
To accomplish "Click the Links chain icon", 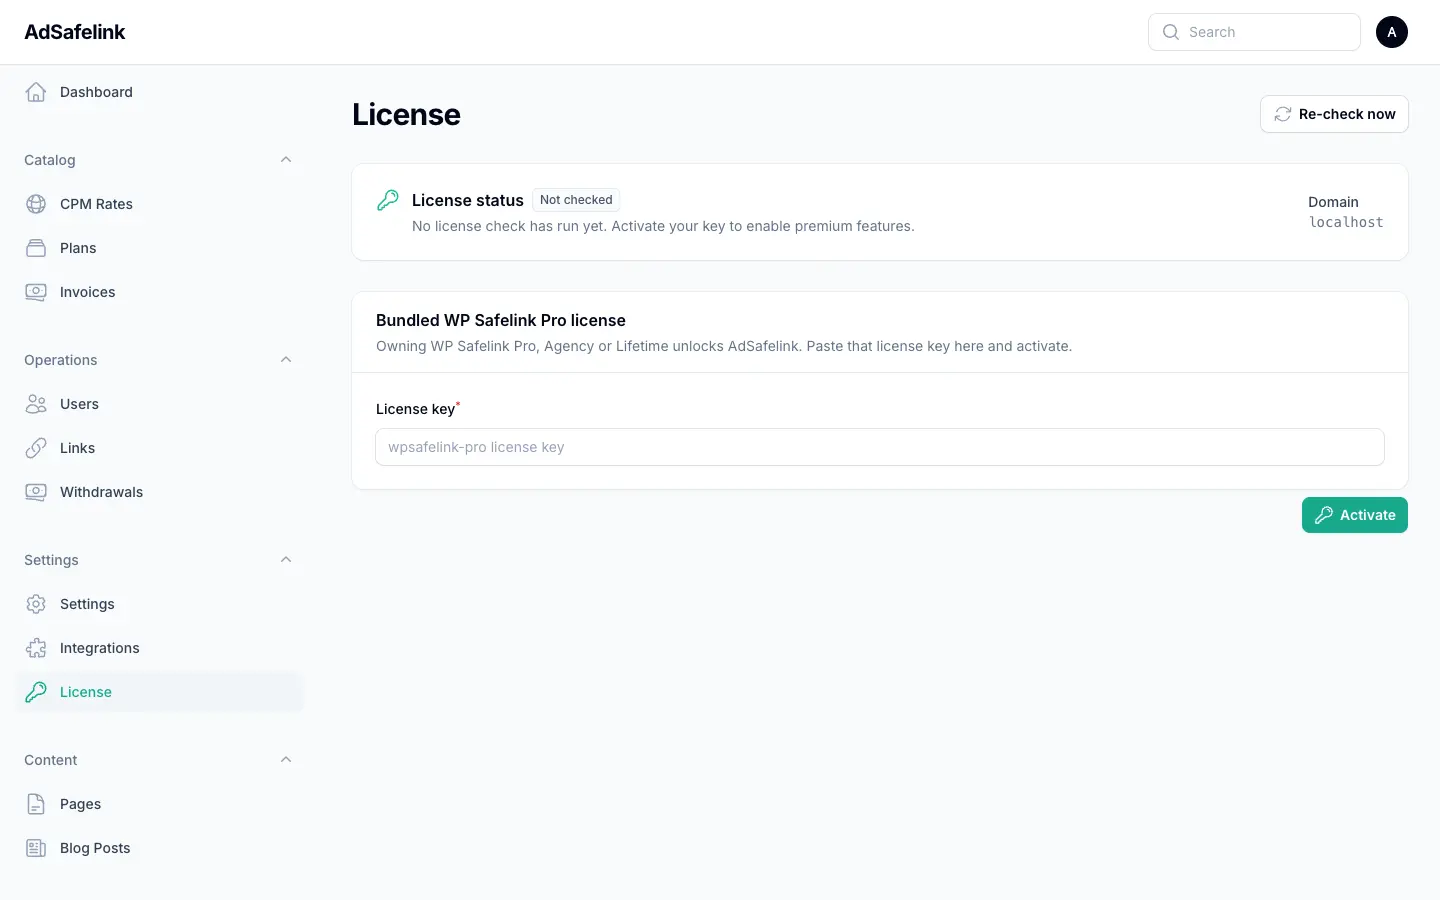I will coord(36,448).
